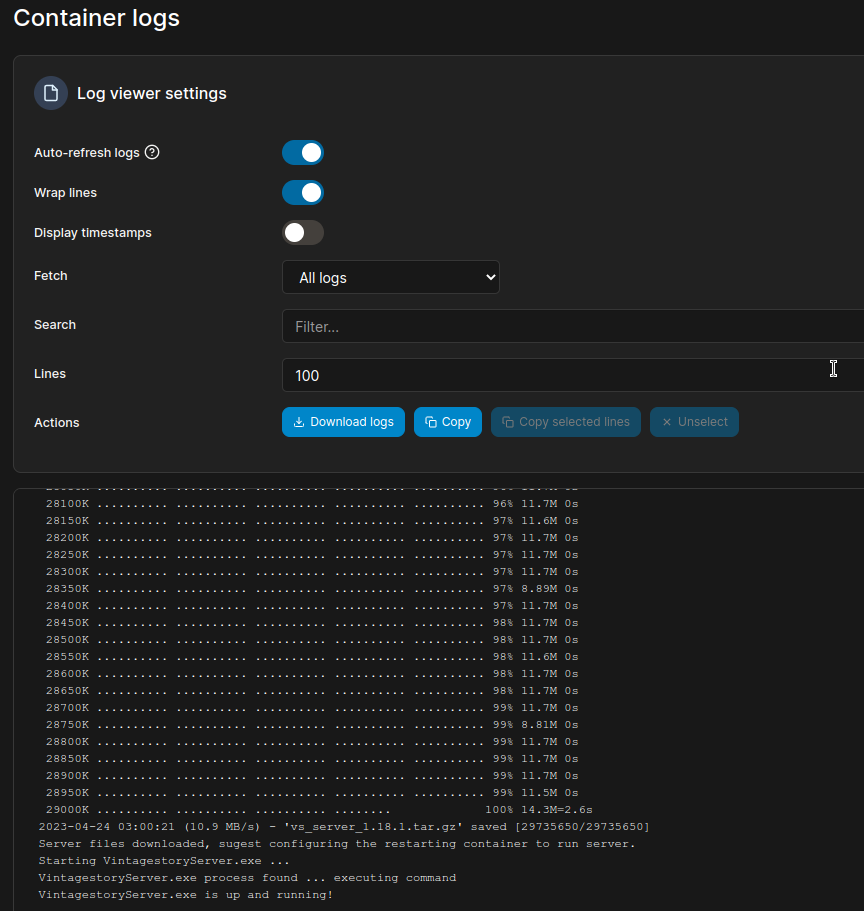
Task: Select the 29000K 100% download log line
Action: point(318,809)
